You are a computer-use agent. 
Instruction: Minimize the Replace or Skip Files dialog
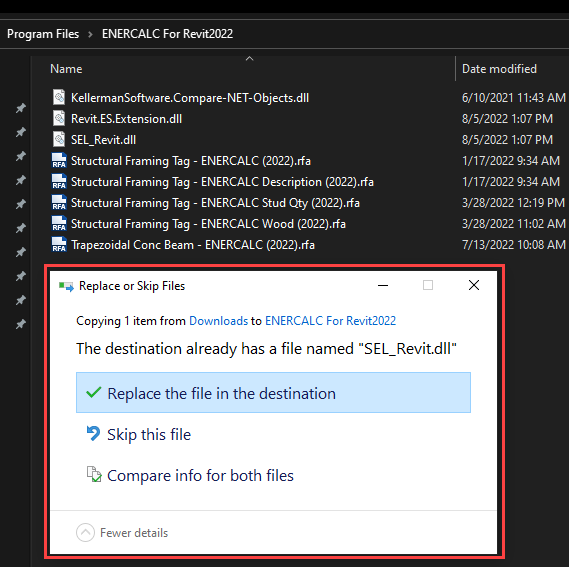point(383,285)
